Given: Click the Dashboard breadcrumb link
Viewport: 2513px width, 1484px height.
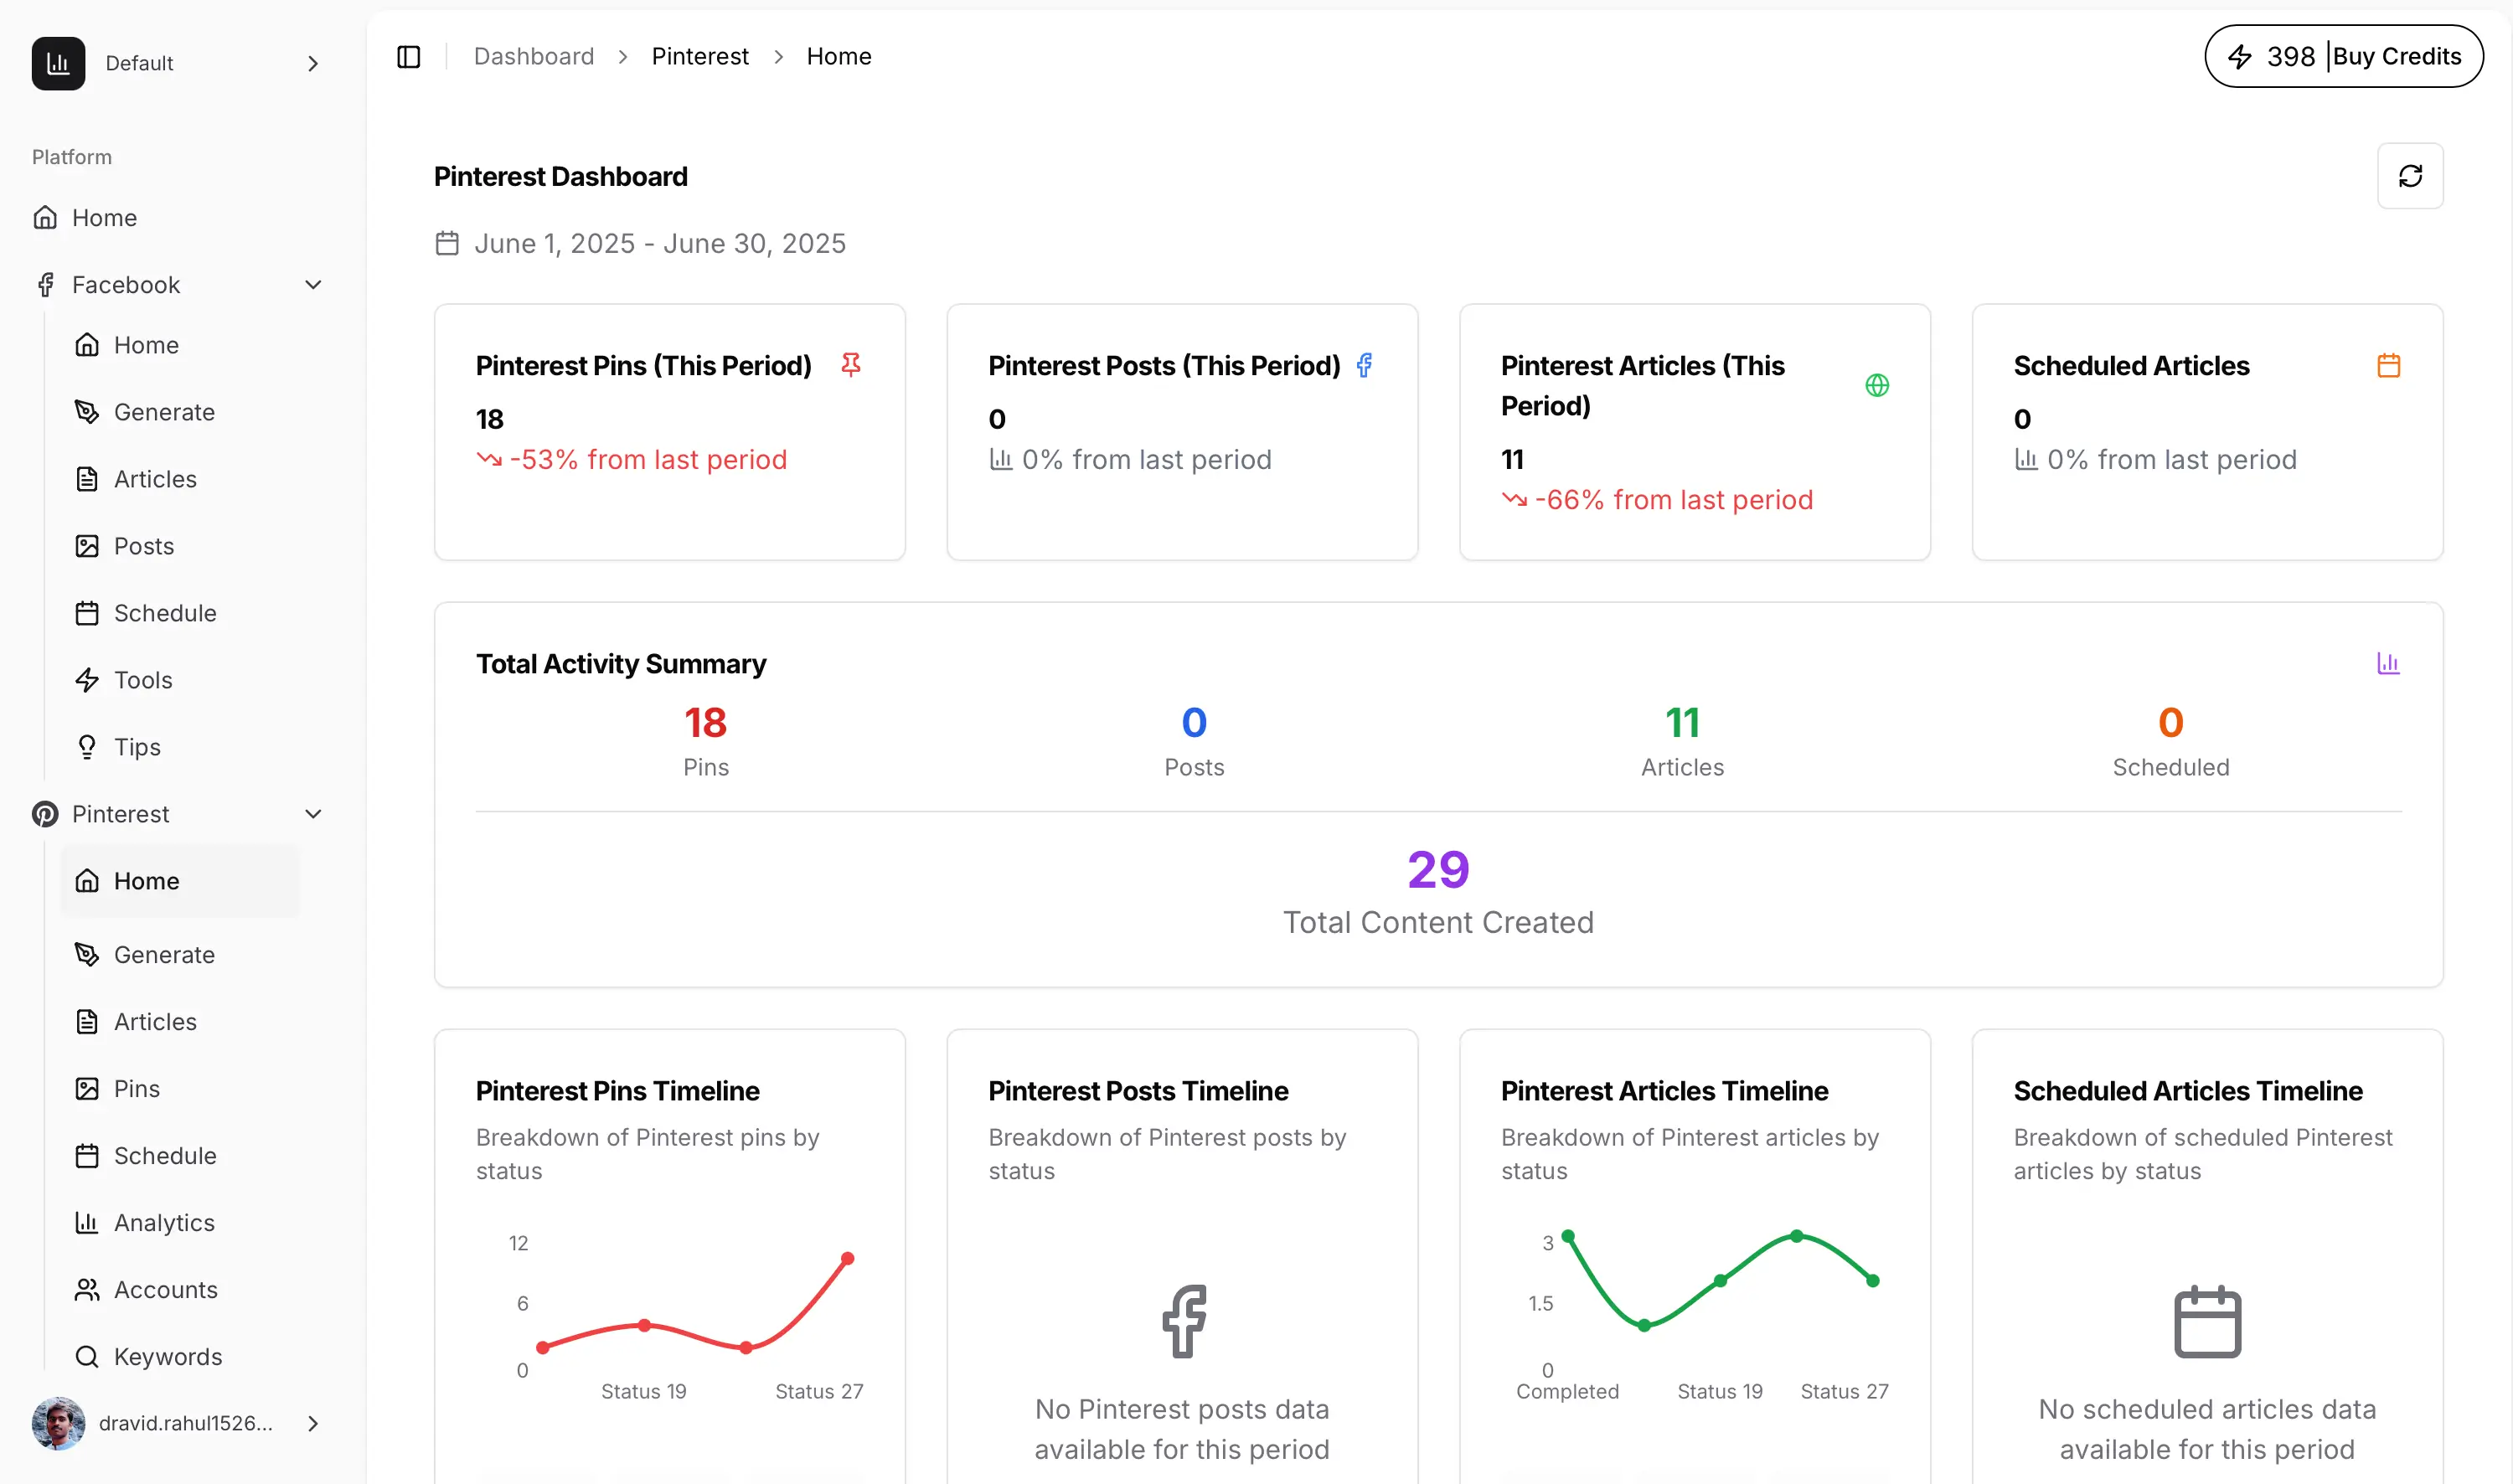Looking at the screenshot, I should tap(534, 57).
